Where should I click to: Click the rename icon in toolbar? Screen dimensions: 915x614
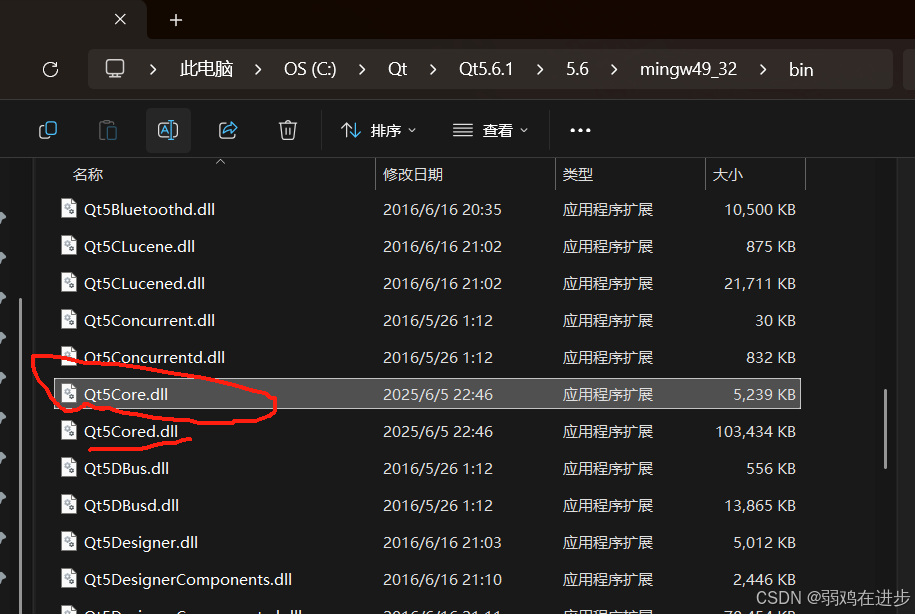pyautogui.click(x=168, y=130)
